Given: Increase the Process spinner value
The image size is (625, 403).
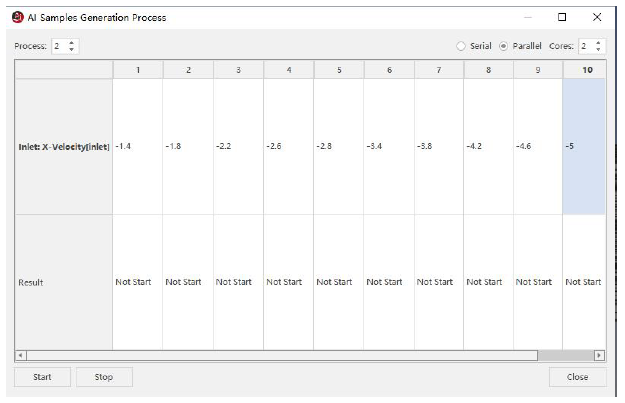Looking at the screenshot, I should [72, 43].
